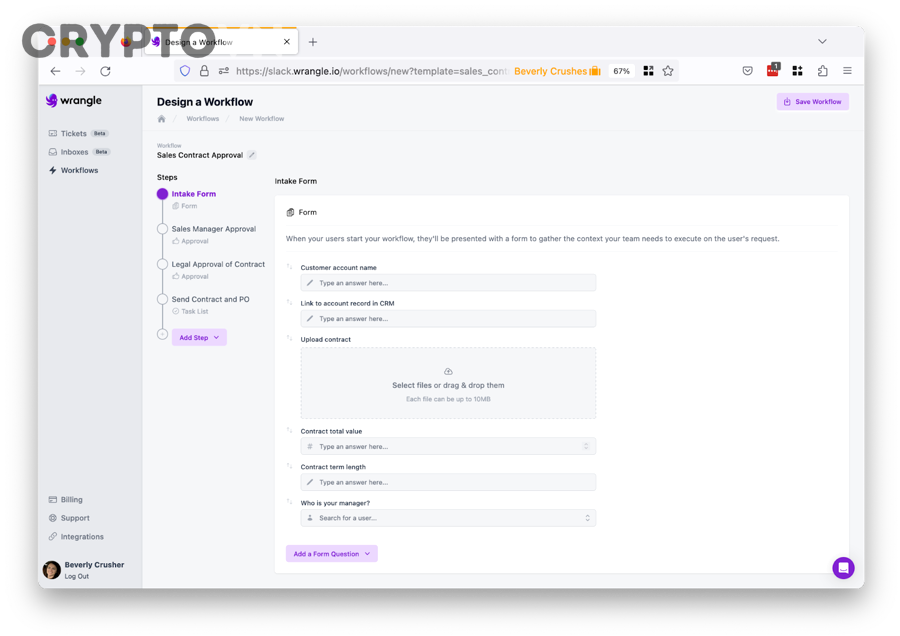Select the Intake Form step
Screen dimensions: 900x636
point(193,194)
